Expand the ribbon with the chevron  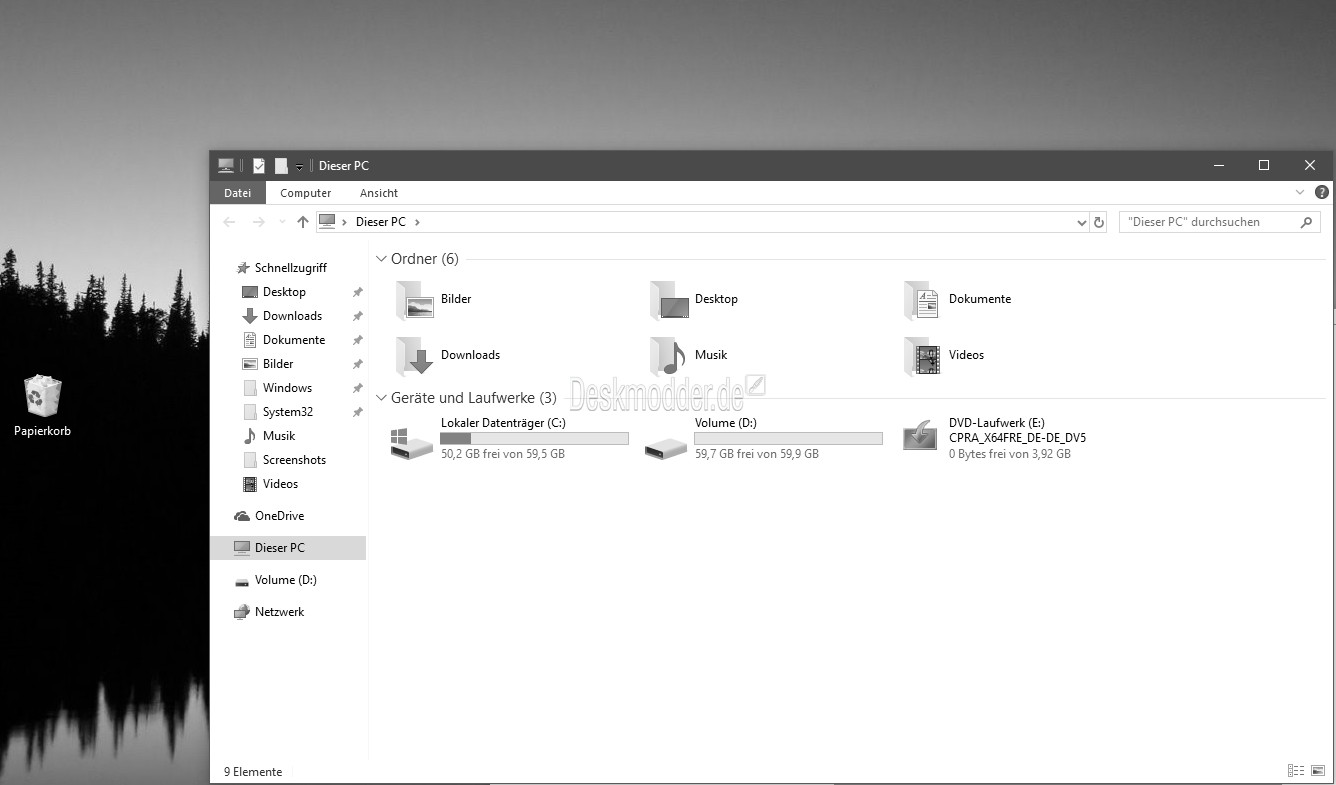point(1300,192)
